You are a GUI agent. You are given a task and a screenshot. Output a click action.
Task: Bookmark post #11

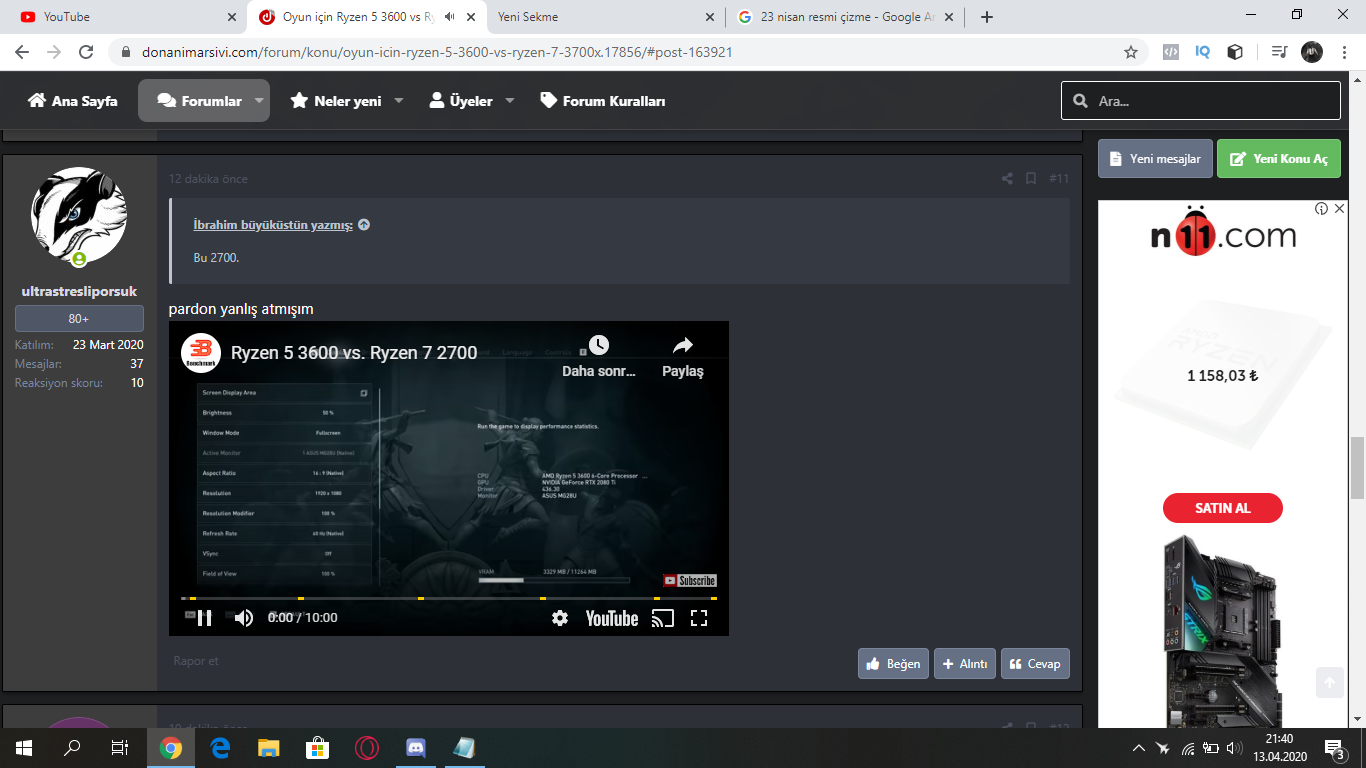1031,179
